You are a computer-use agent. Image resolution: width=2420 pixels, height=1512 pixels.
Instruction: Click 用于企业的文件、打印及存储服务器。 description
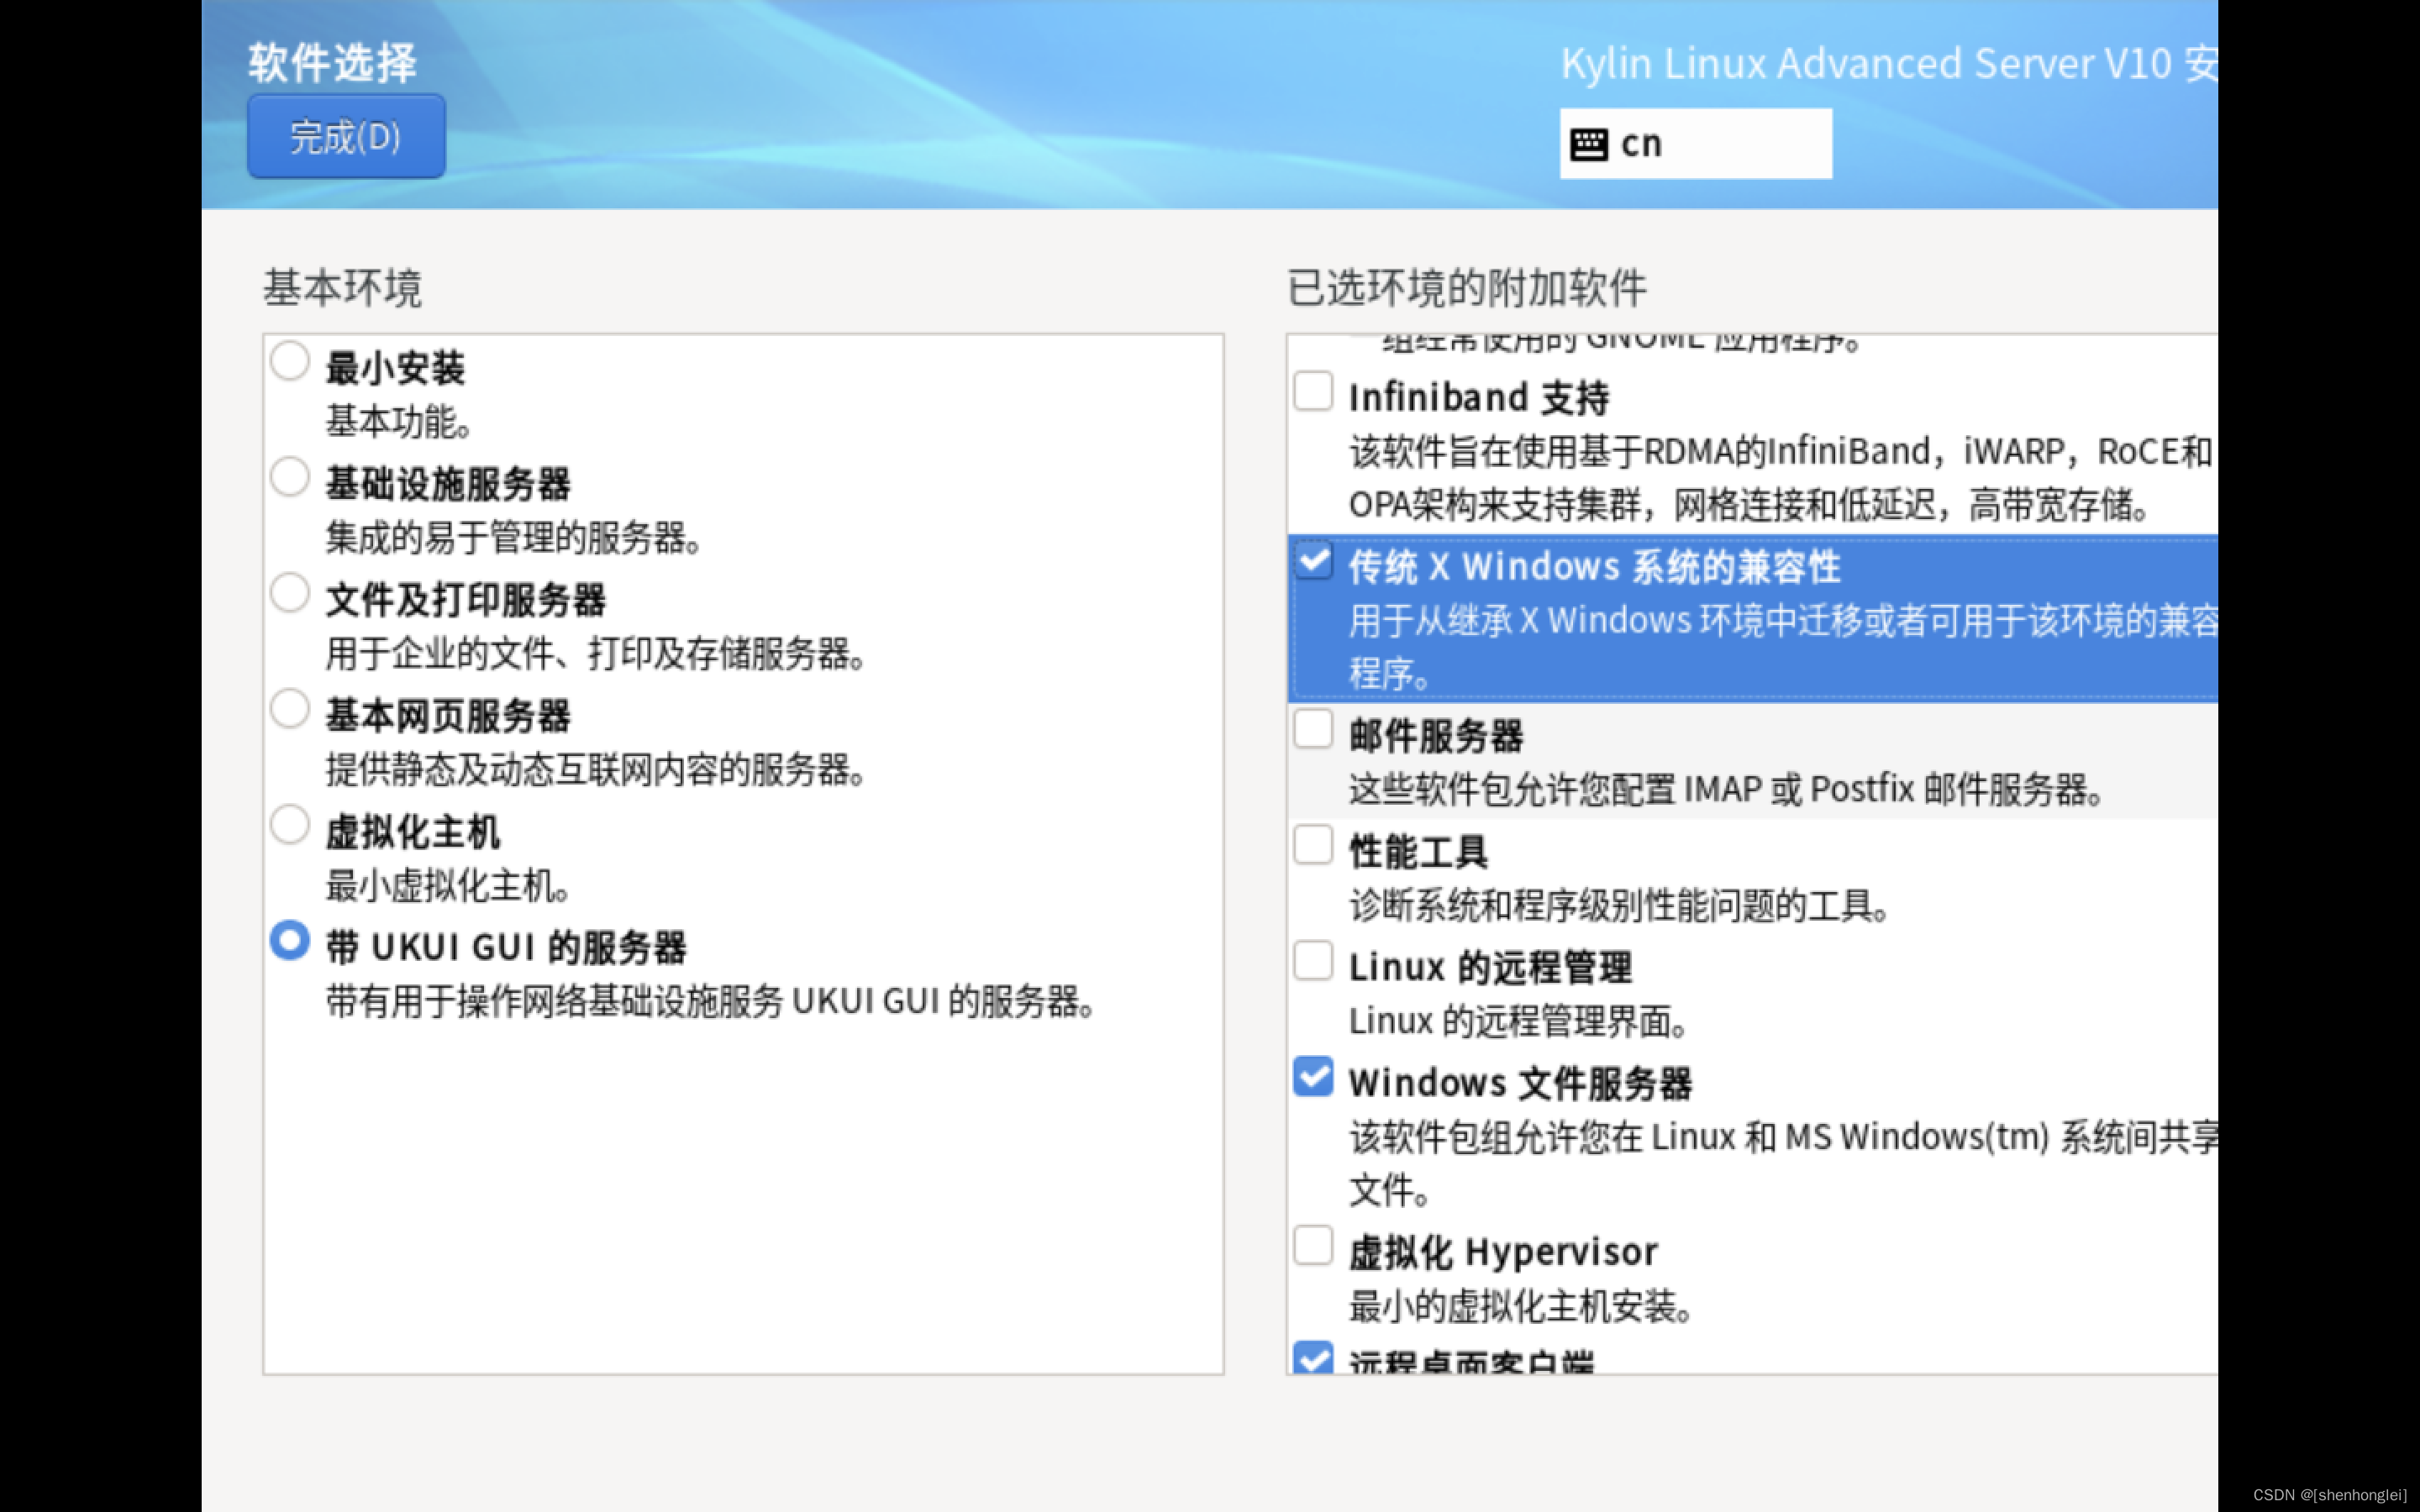pos(596,654)
